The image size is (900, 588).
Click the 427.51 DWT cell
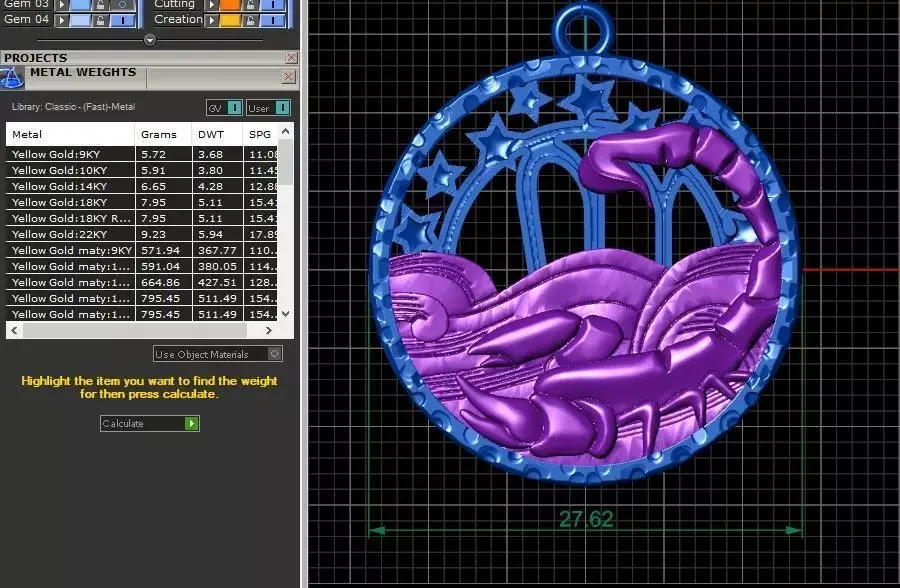218,283
